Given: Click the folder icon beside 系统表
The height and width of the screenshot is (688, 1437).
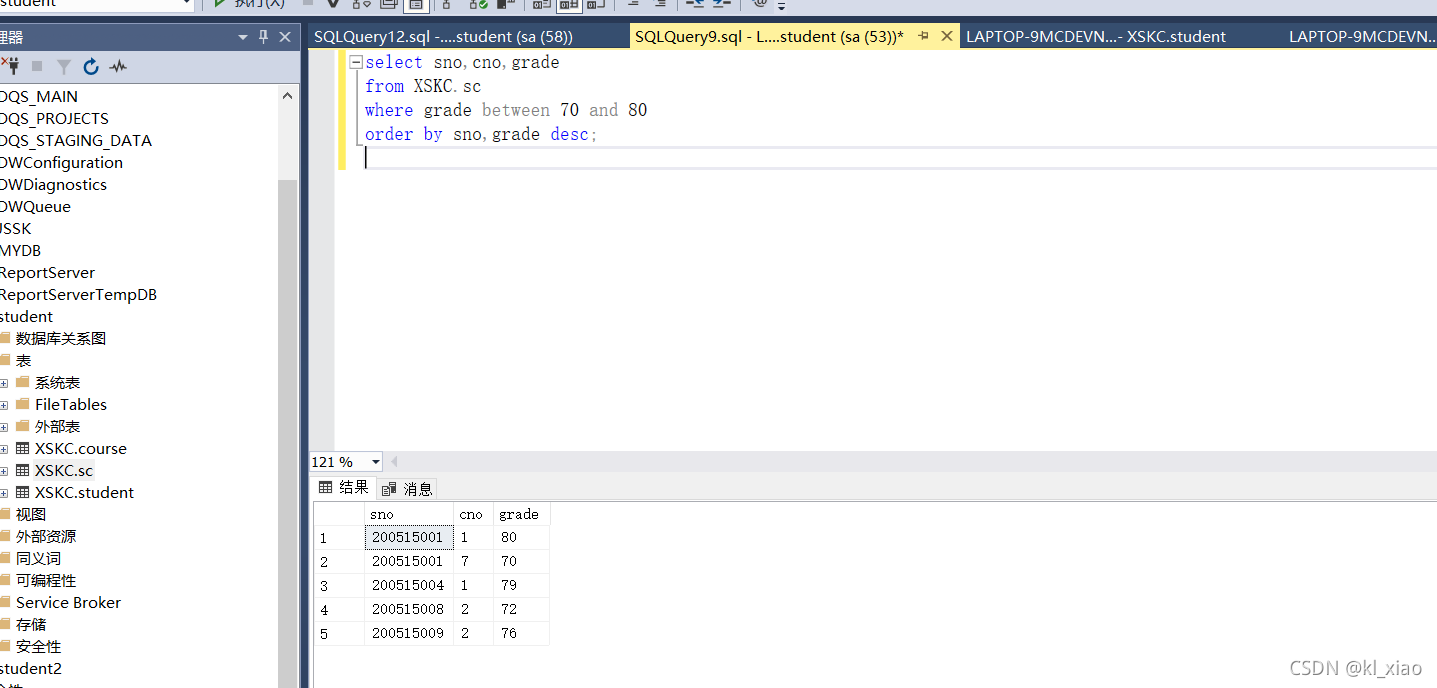Looking at the screenshot, I should click(x=23, y=382).
